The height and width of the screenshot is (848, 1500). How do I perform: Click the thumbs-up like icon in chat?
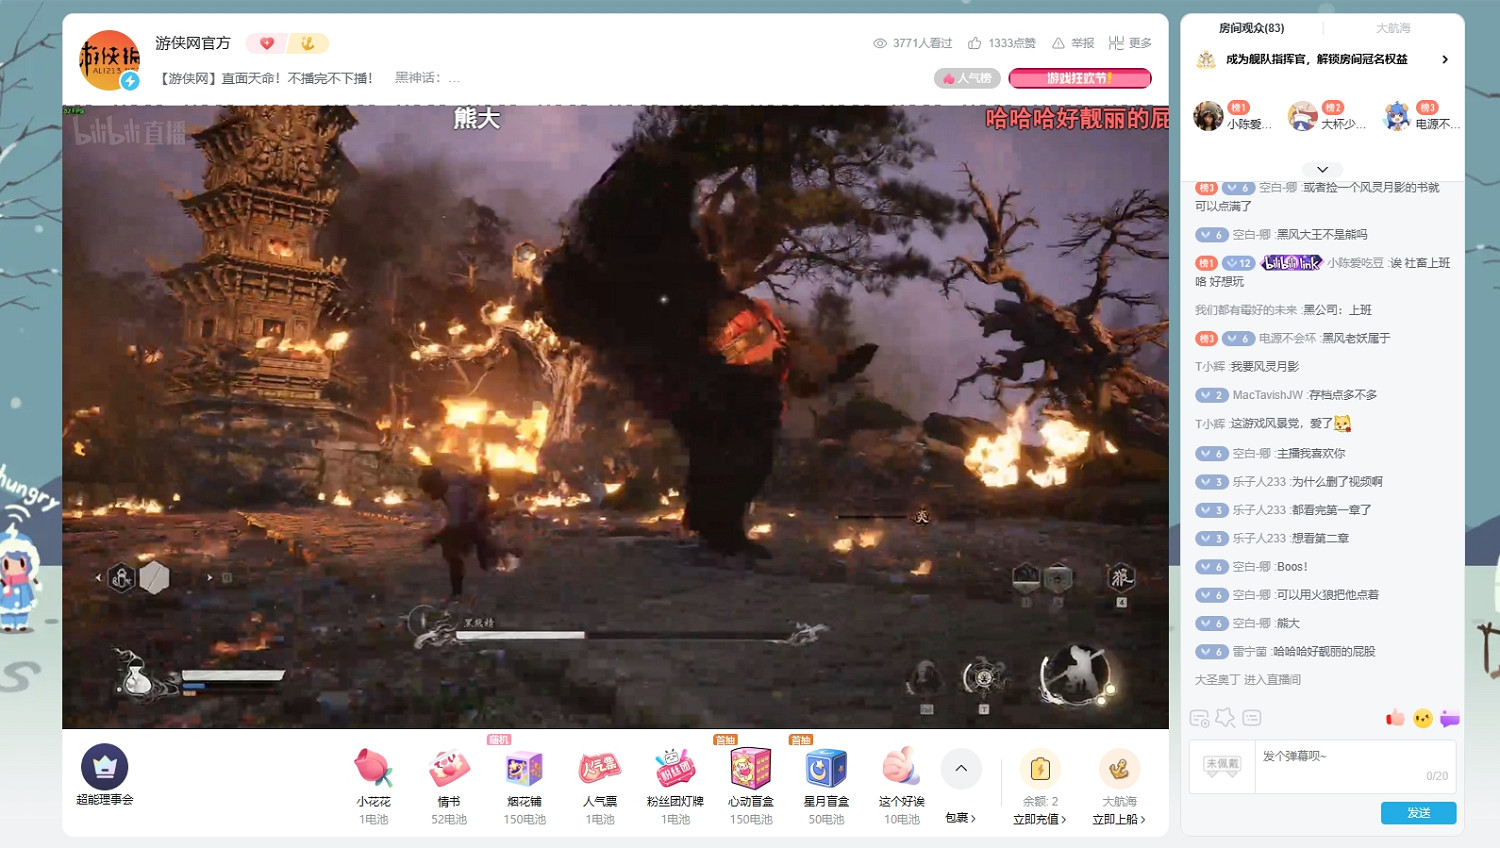pos(1395,718)
